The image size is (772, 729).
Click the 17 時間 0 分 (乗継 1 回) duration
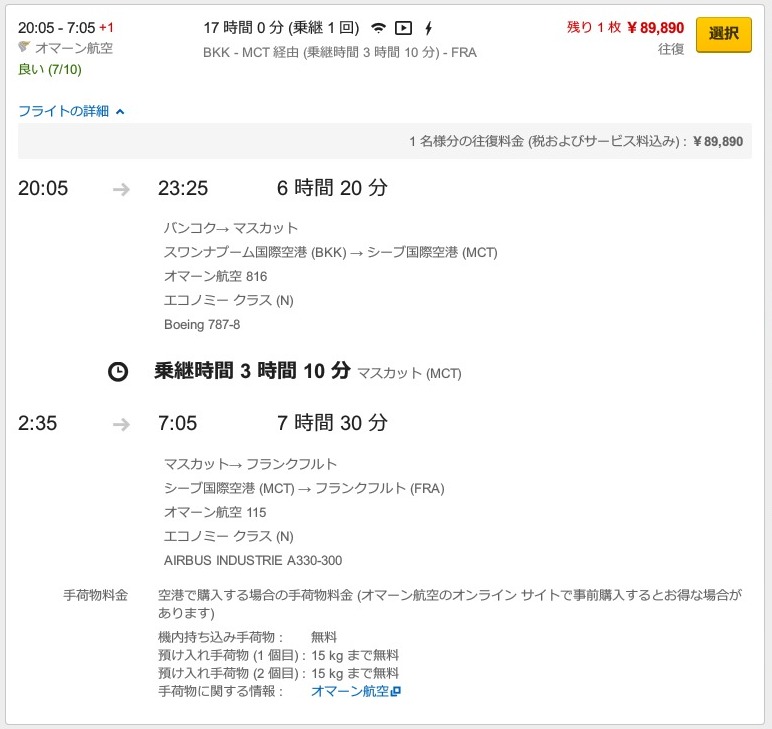pyautogui.click(x=281, y=28)
